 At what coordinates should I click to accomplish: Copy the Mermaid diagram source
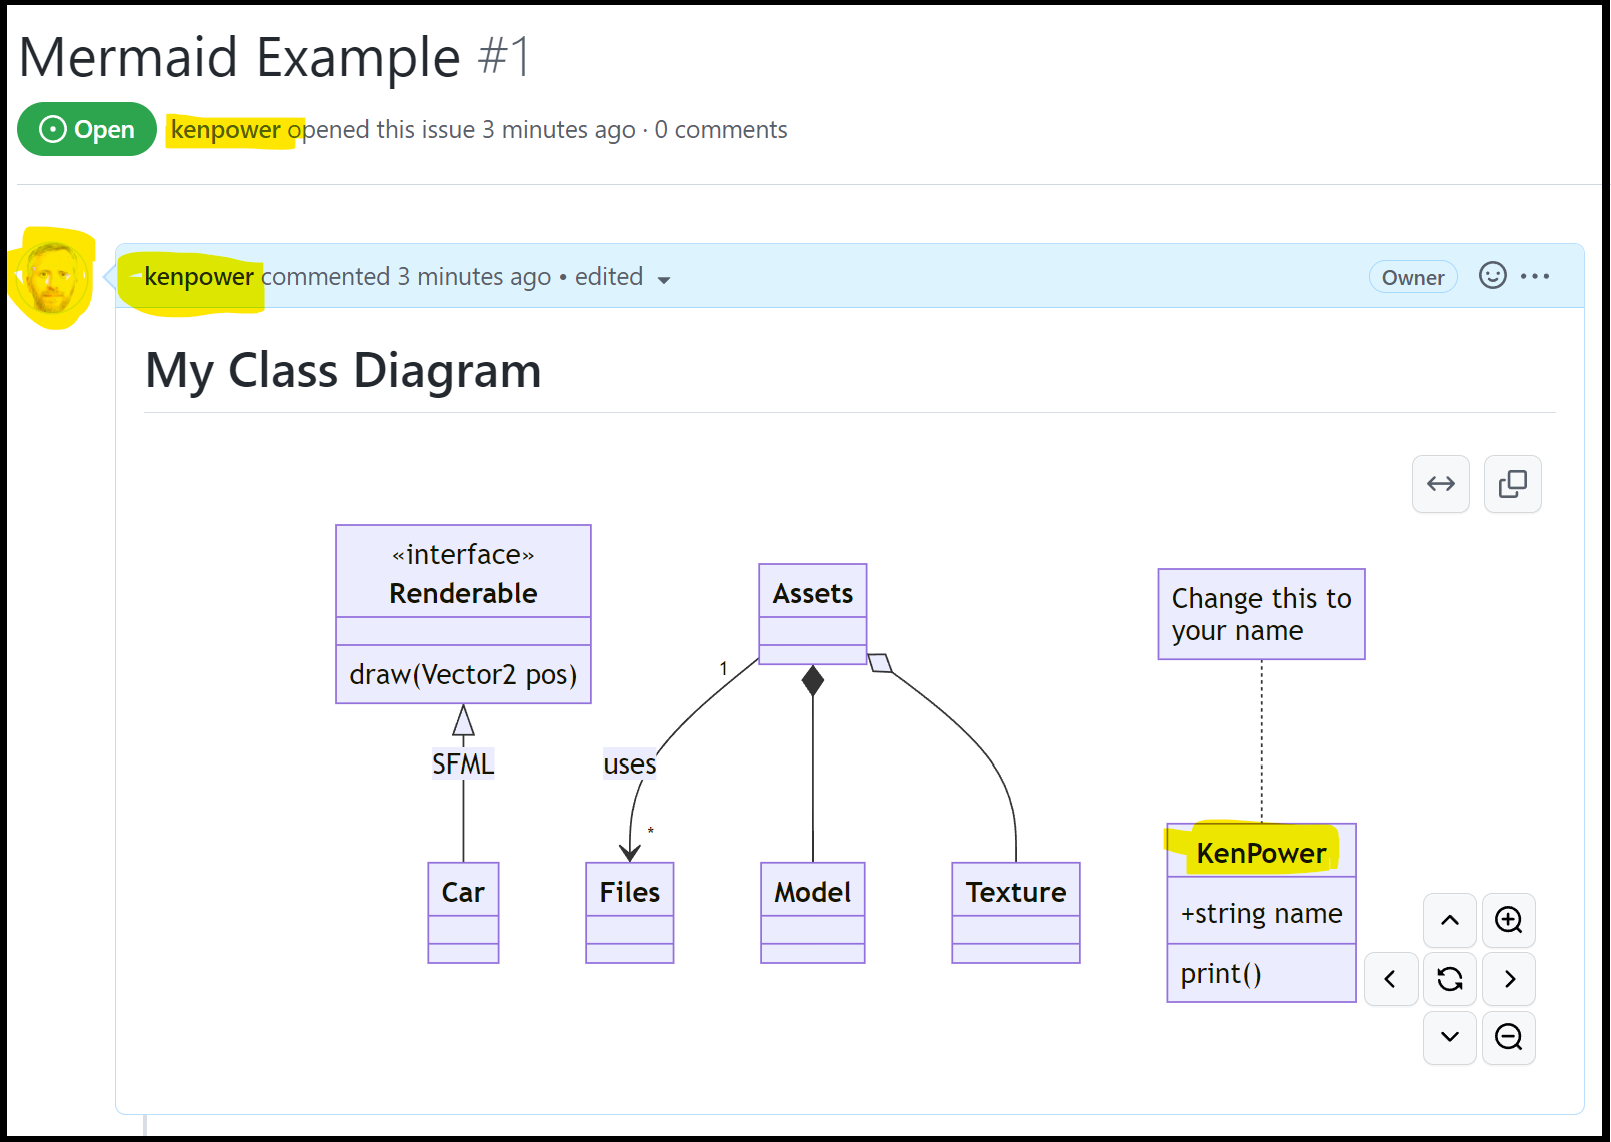1512,484
